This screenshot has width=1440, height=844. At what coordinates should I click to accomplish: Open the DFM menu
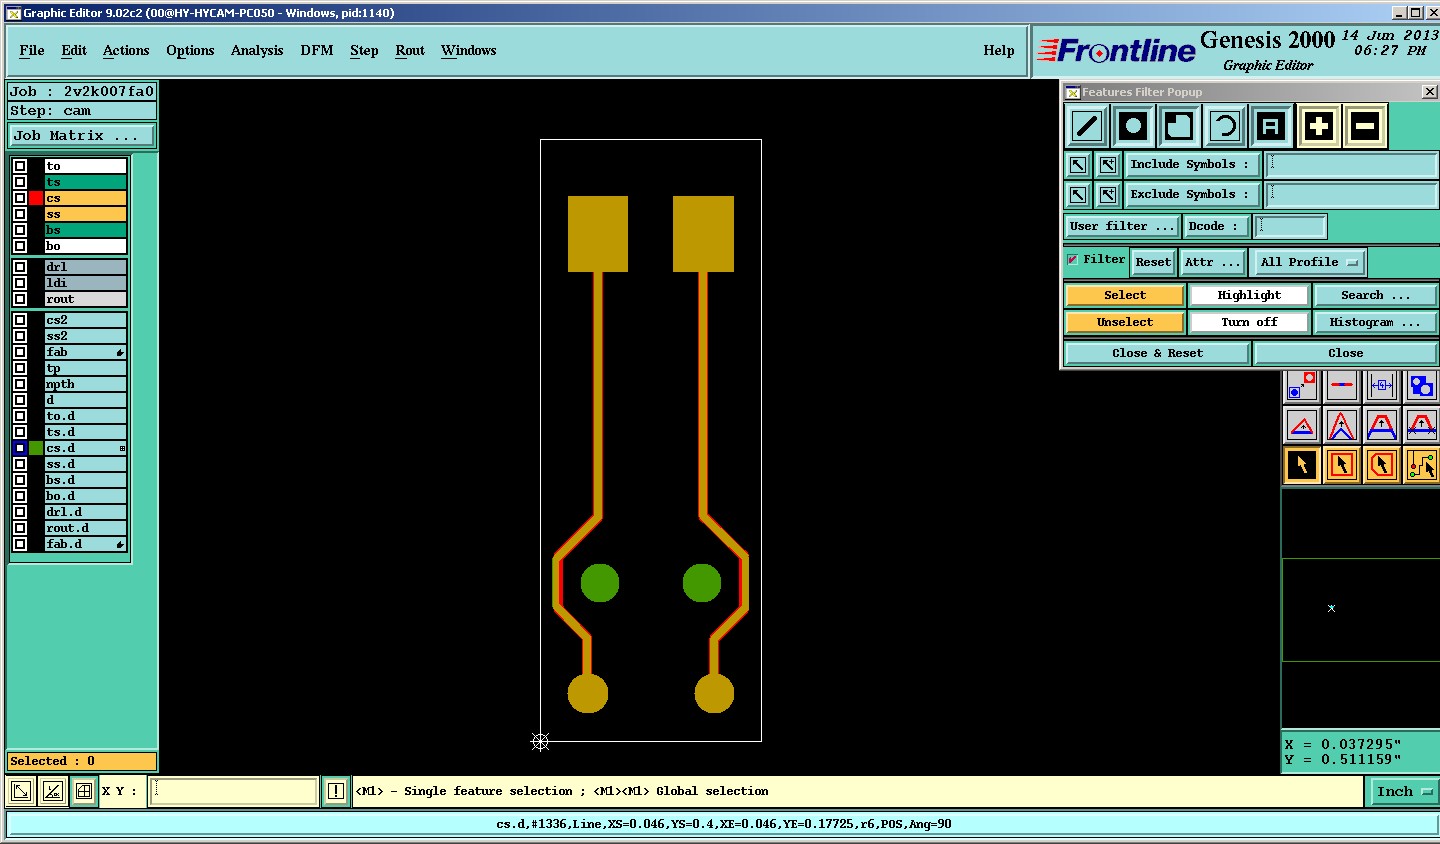click(317, 50)
